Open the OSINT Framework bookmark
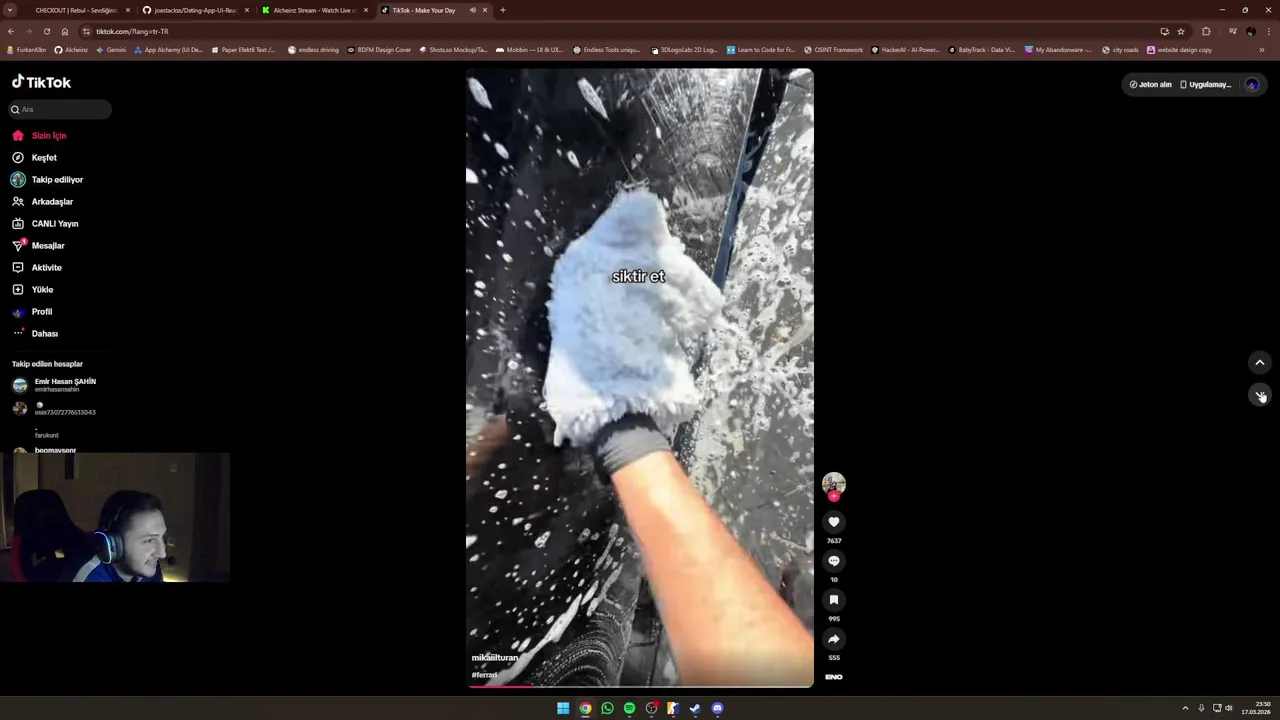The height and width of the screenshot is (720, 1280). point(834,49)
